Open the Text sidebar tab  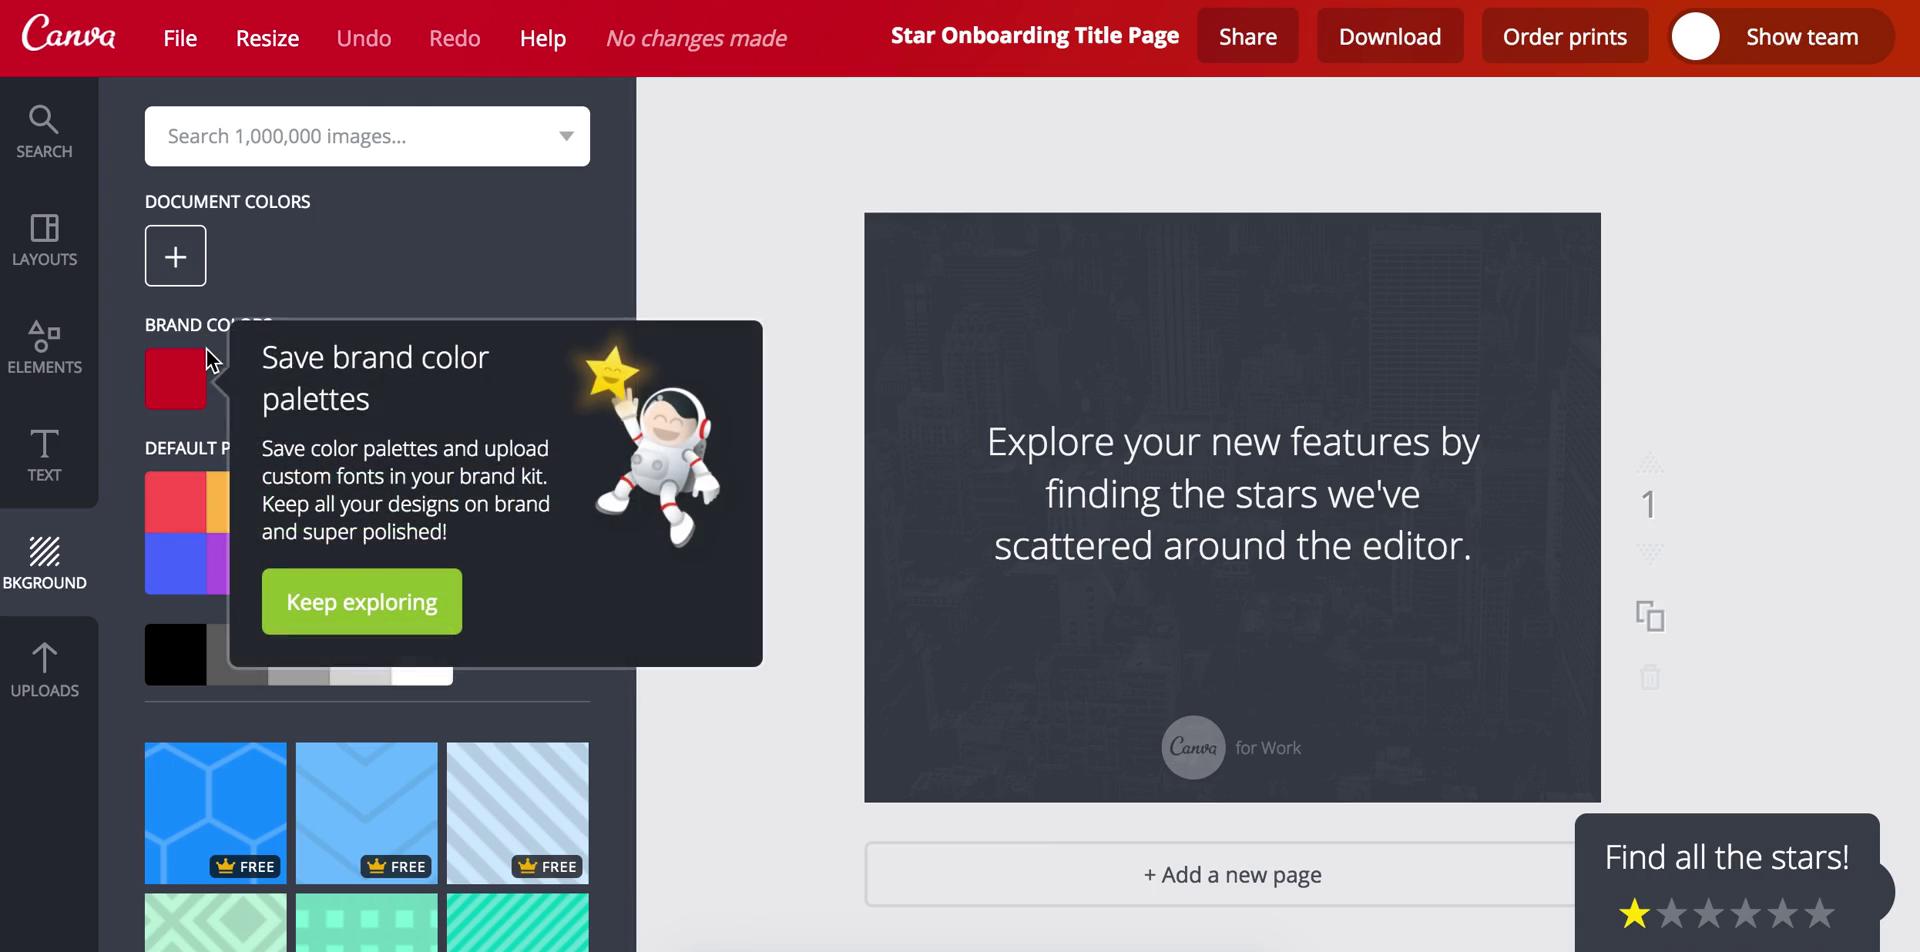(44, 455)
